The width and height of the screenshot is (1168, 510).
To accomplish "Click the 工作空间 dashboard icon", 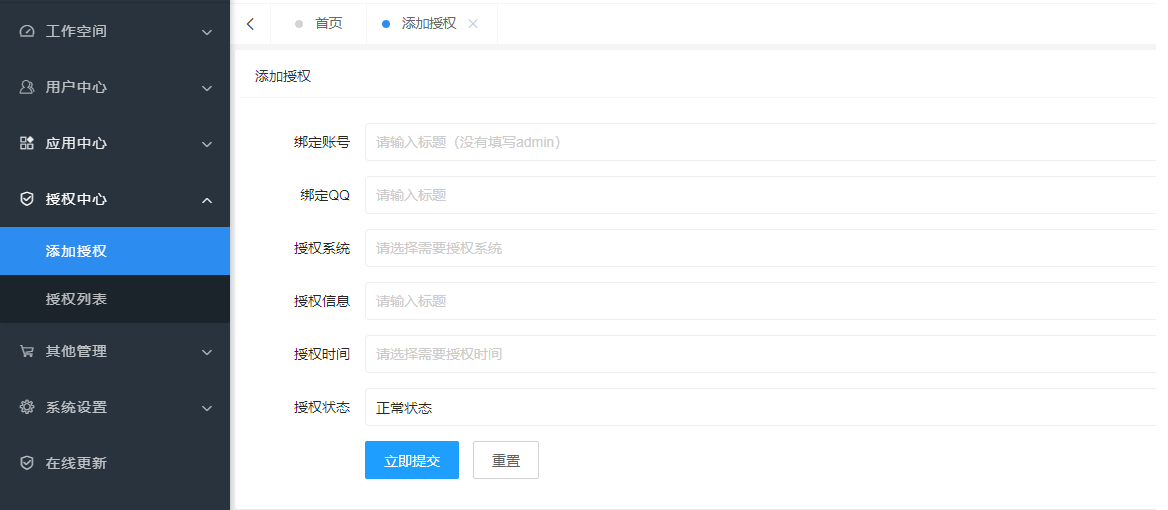I will coord(27,31).
